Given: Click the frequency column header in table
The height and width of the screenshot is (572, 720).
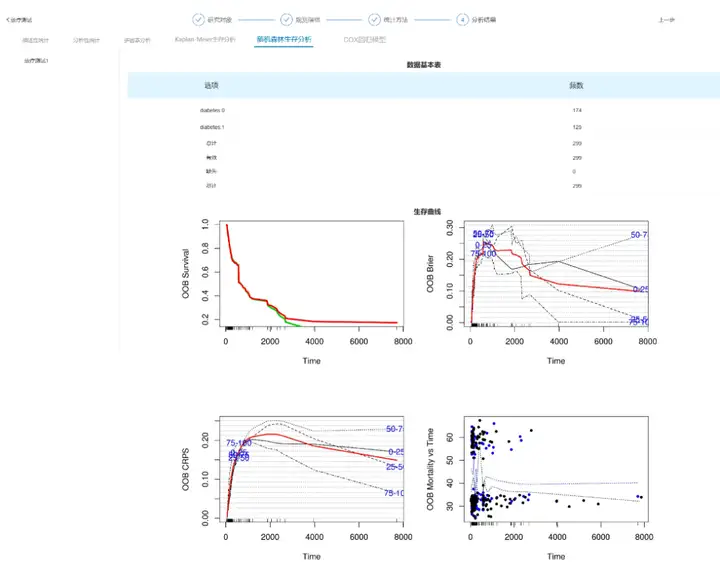Looking at the screenshot, I should (576, 85).
